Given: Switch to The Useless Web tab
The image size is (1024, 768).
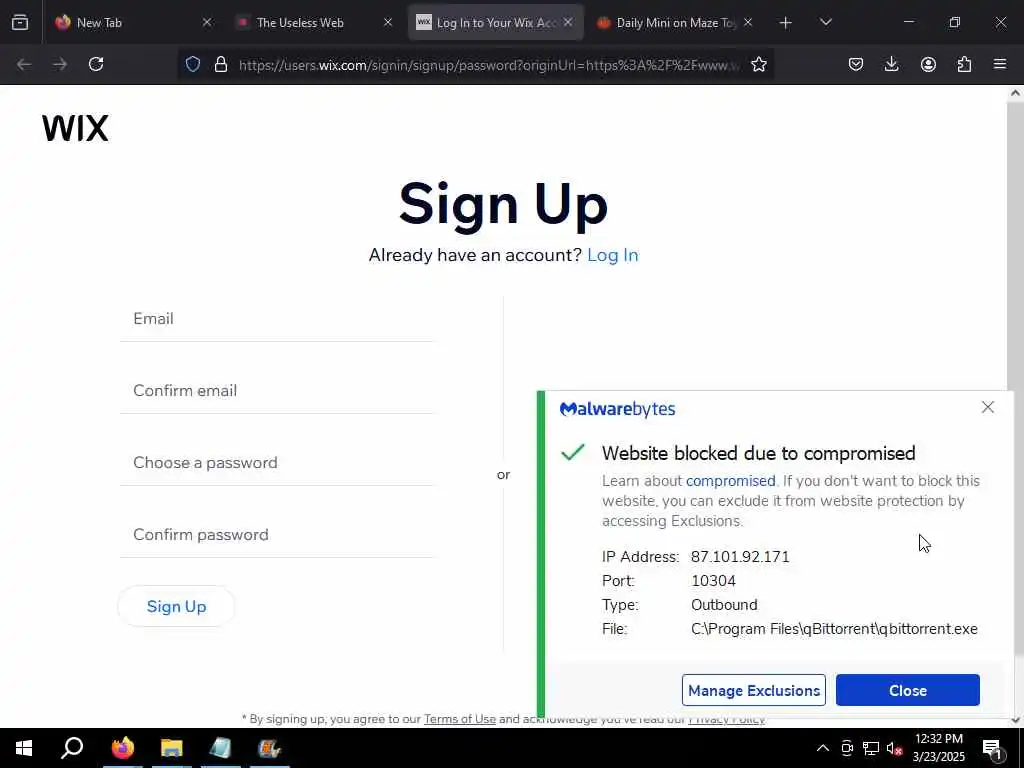Looking at the screenshot, I should (x=314, y=22).
